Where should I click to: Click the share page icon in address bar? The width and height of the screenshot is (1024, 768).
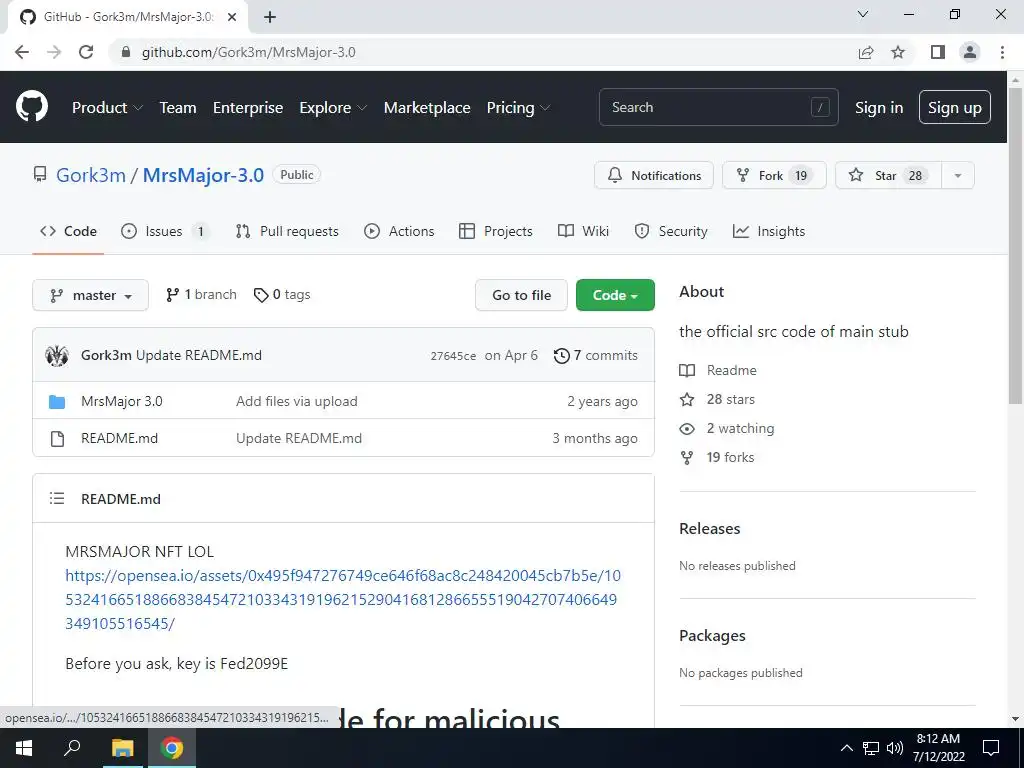point(866,52)
